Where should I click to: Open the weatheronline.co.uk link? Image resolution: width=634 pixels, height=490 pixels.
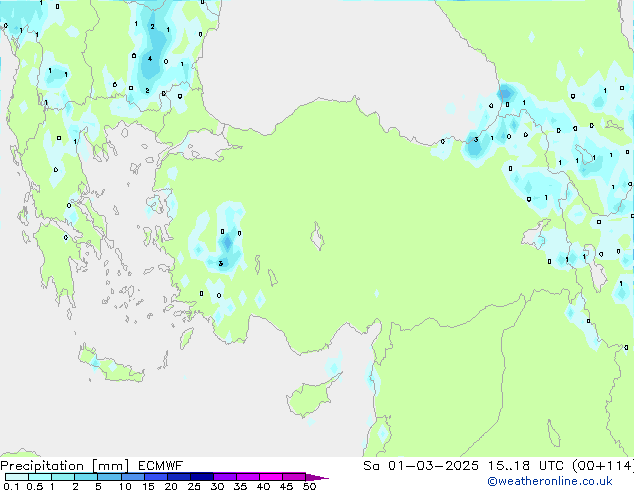(x=550, y=481)
